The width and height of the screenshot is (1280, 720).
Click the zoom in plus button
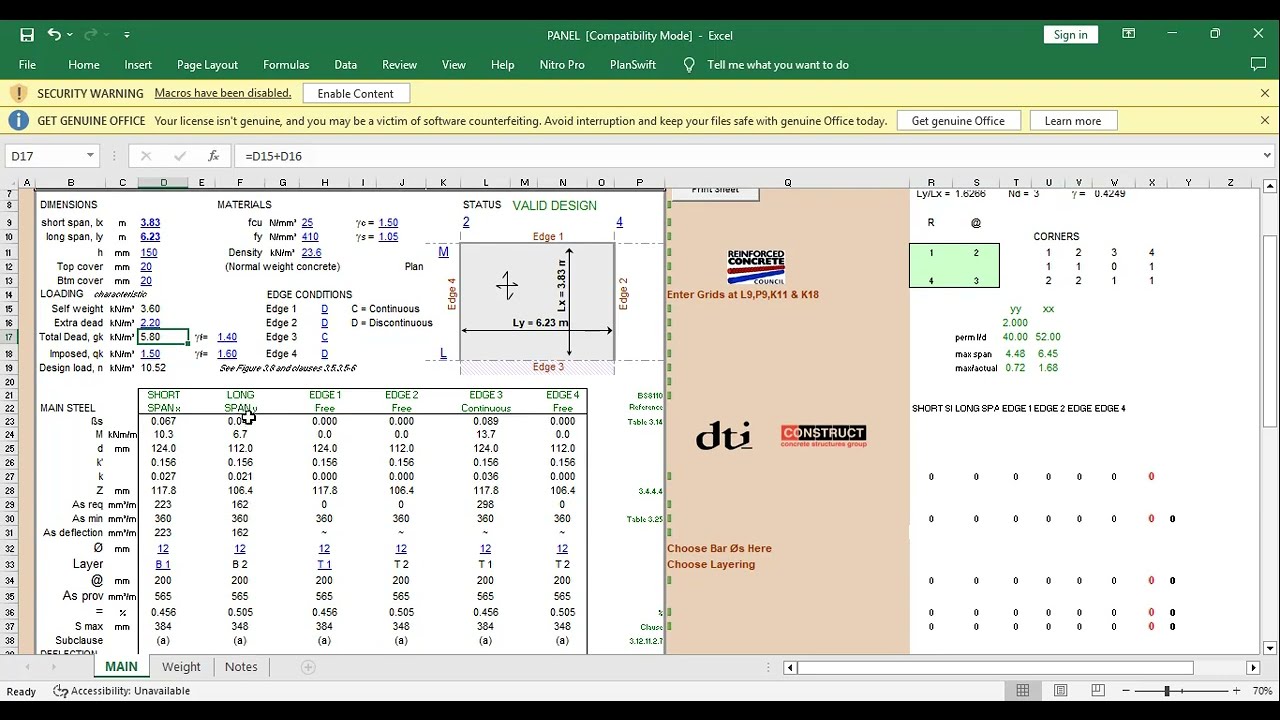pyautogui.click(x=1237, y=691)
